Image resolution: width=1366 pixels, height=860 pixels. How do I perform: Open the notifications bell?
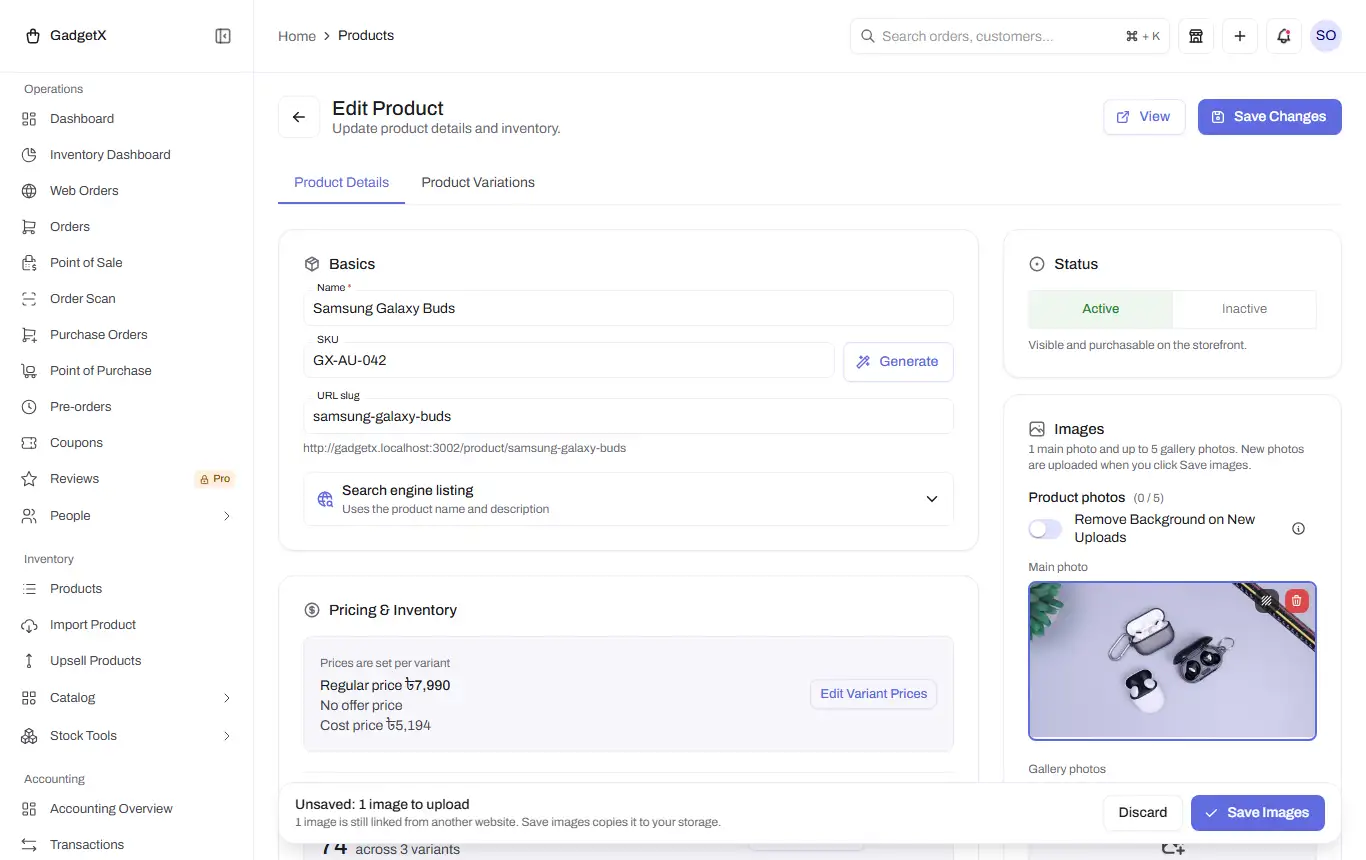(x=1284, y=36)
